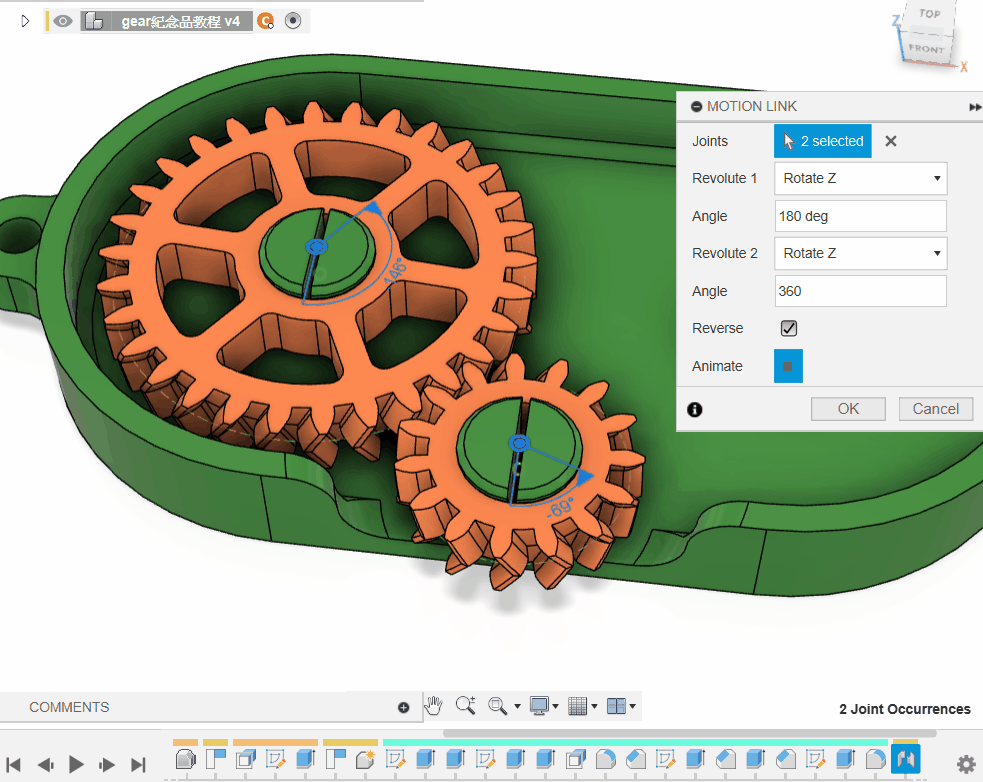Open Revolute 1 Rotate Z dropdown

tap(860, 178)
